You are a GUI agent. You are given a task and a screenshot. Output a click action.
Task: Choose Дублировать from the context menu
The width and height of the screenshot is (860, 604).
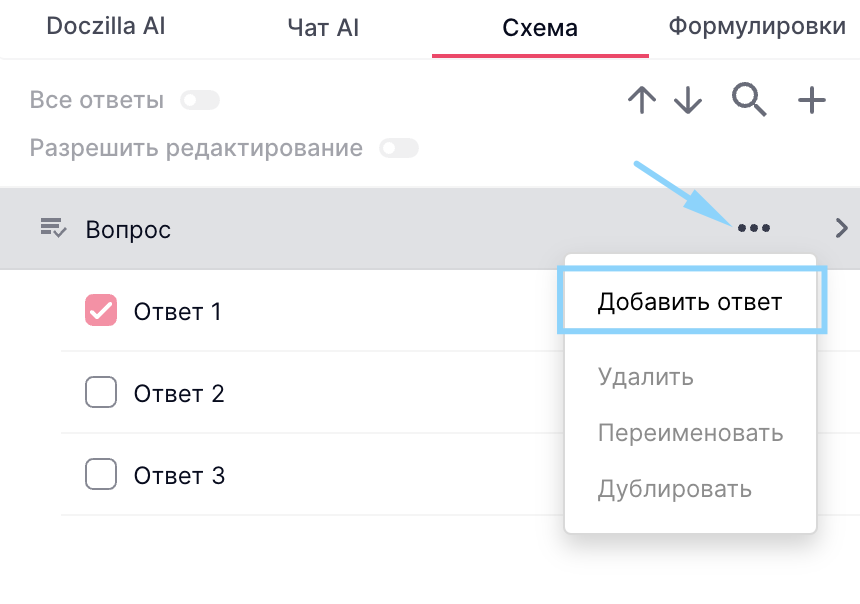click(x=675, y=489)
